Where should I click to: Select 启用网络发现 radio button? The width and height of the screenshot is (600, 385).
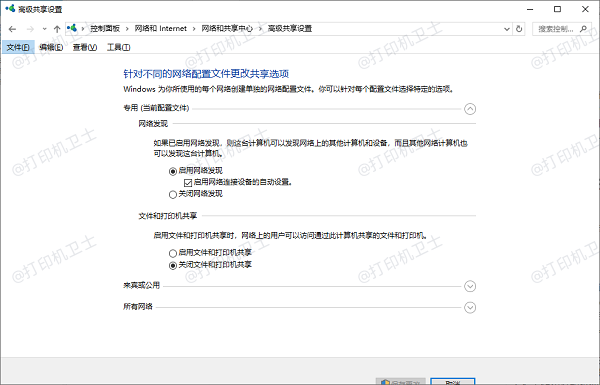(173, 171)
